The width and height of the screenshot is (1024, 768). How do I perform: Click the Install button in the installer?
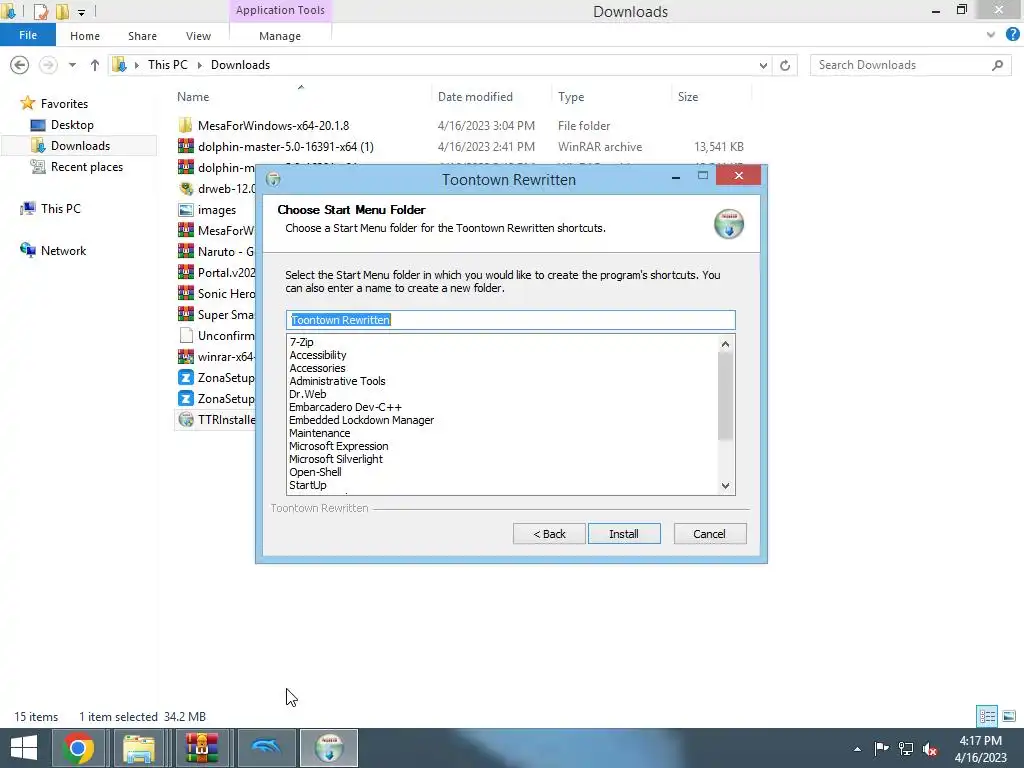coord(624,534)
